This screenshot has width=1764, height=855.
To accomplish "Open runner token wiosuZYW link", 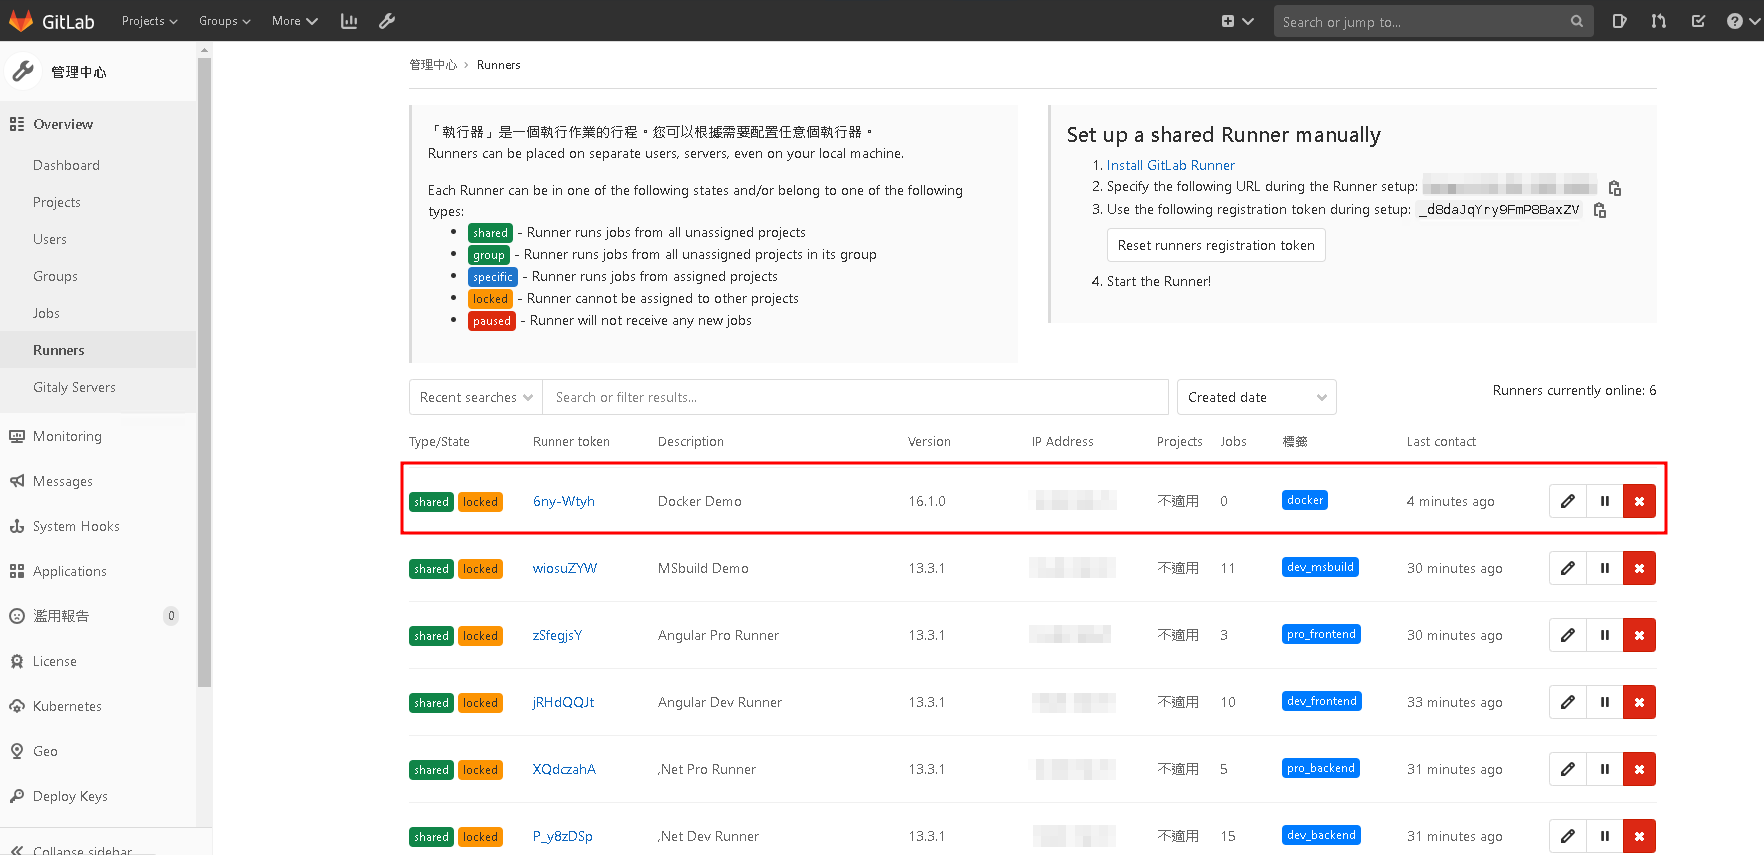I will [x=565, y=568].
